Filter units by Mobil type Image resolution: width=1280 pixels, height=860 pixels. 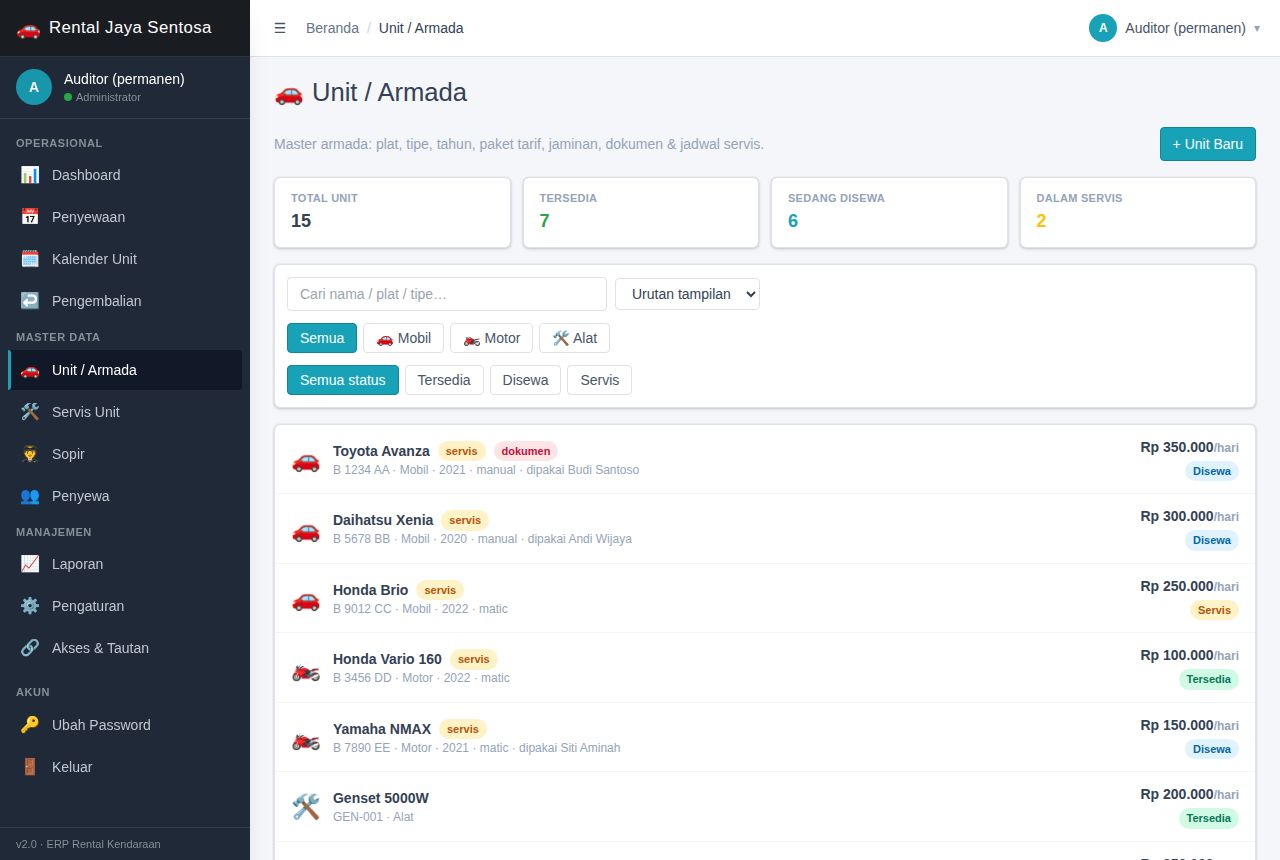coord(403,338)
